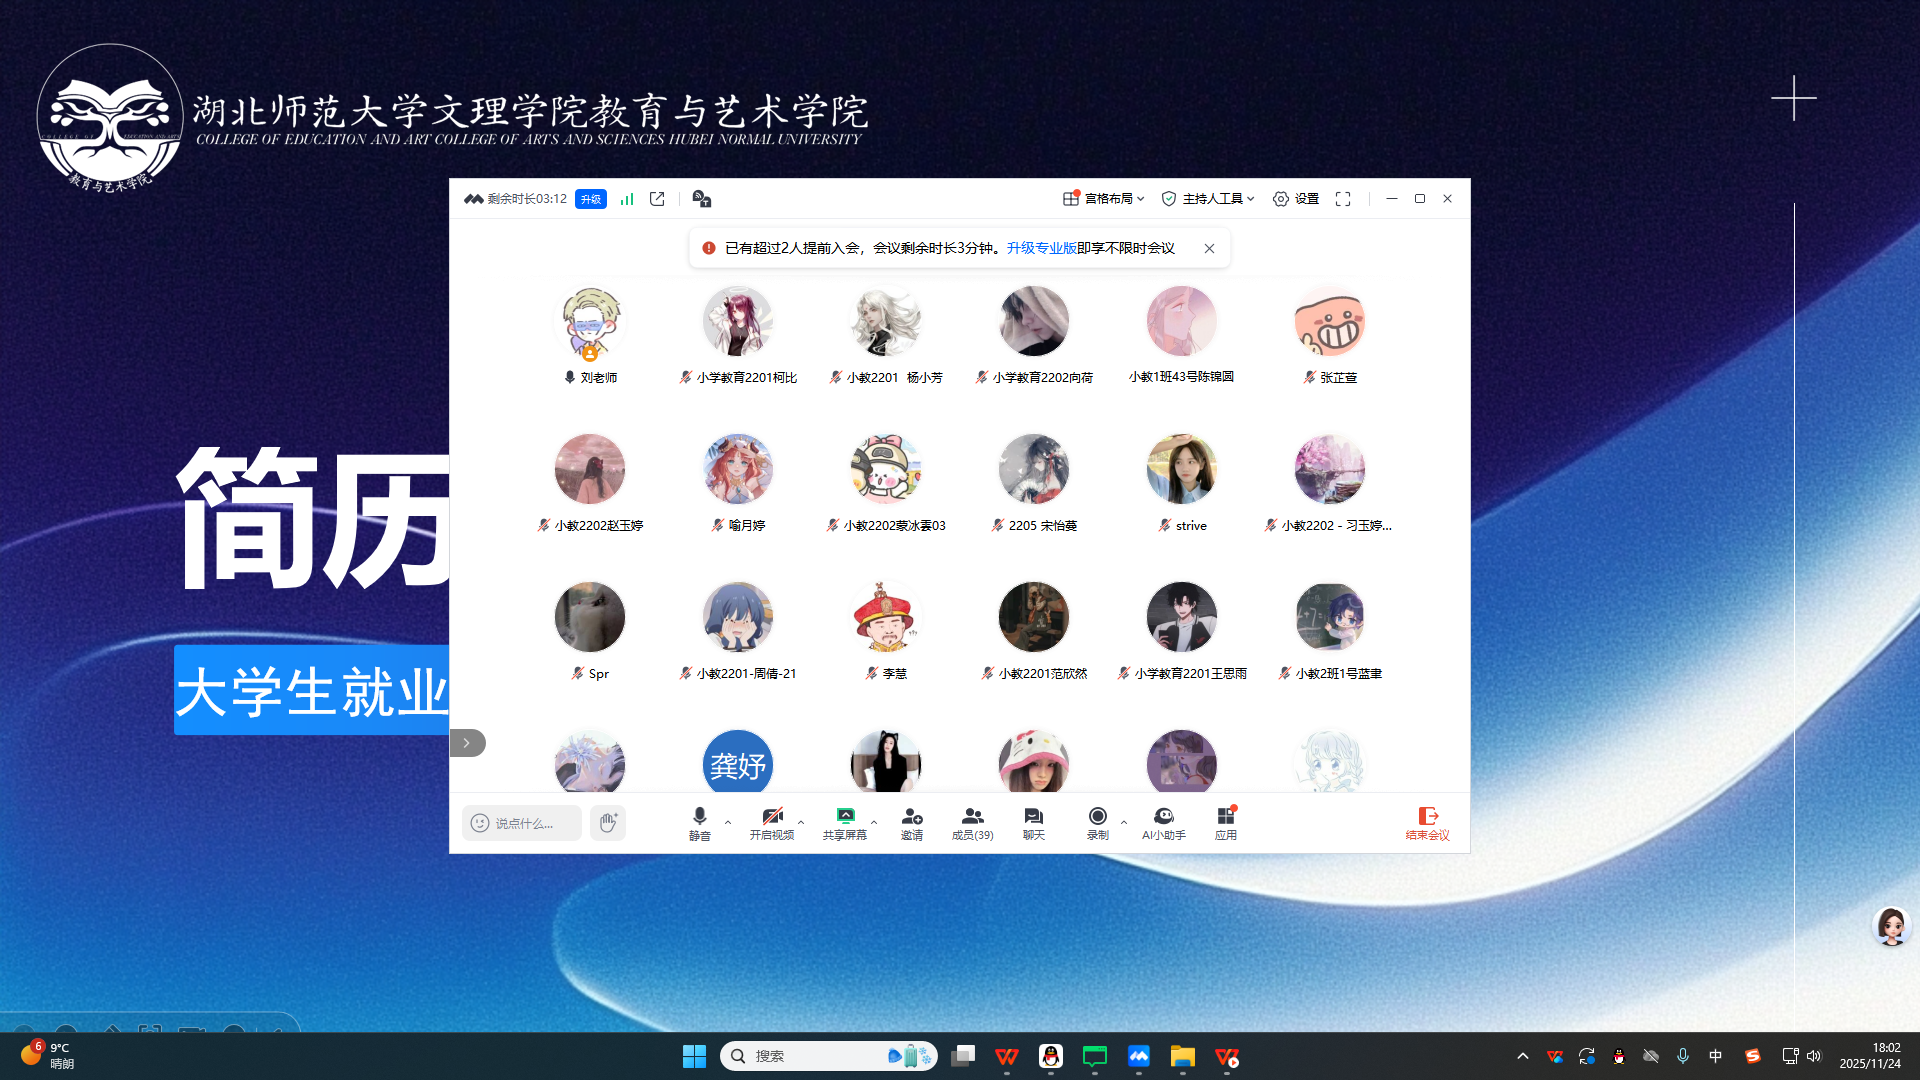Expand the 宫格布局 layout dropdown

(x=1104, y=199)
